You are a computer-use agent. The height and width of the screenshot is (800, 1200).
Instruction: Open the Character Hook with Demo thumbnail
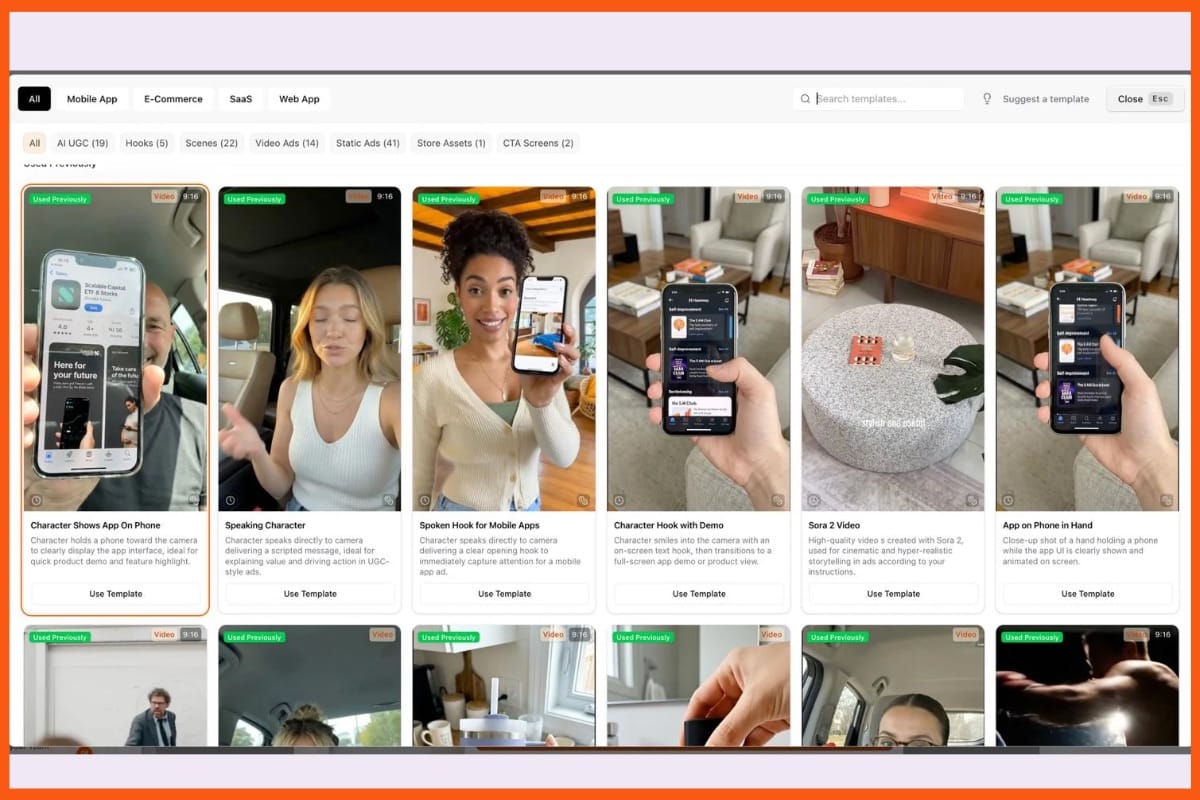(698, 348)
